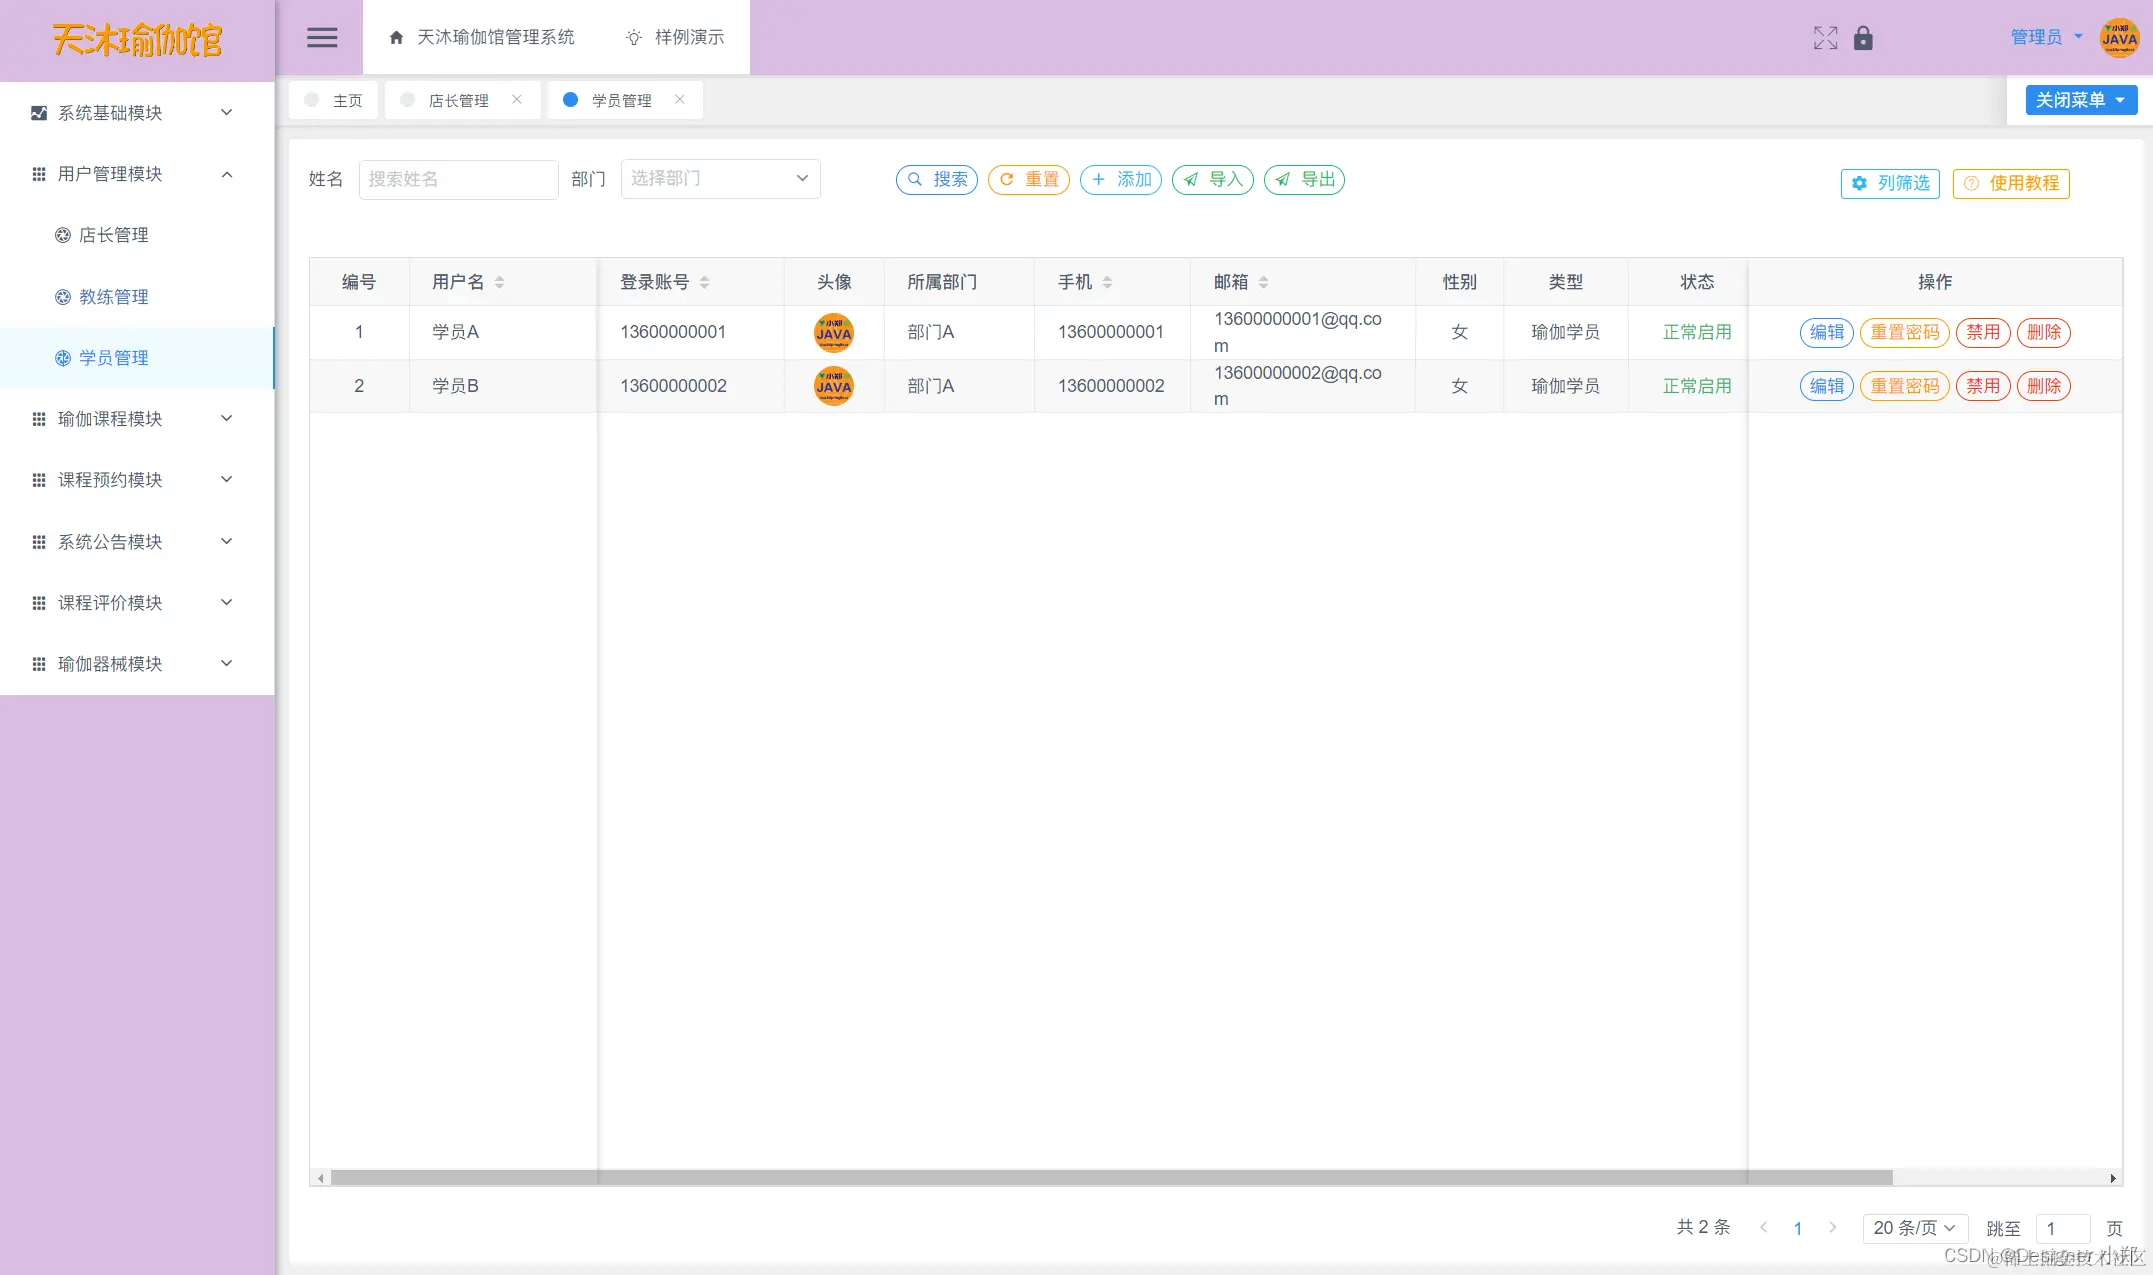Click the admin avatar in the top right

[x=2119, y=38]
